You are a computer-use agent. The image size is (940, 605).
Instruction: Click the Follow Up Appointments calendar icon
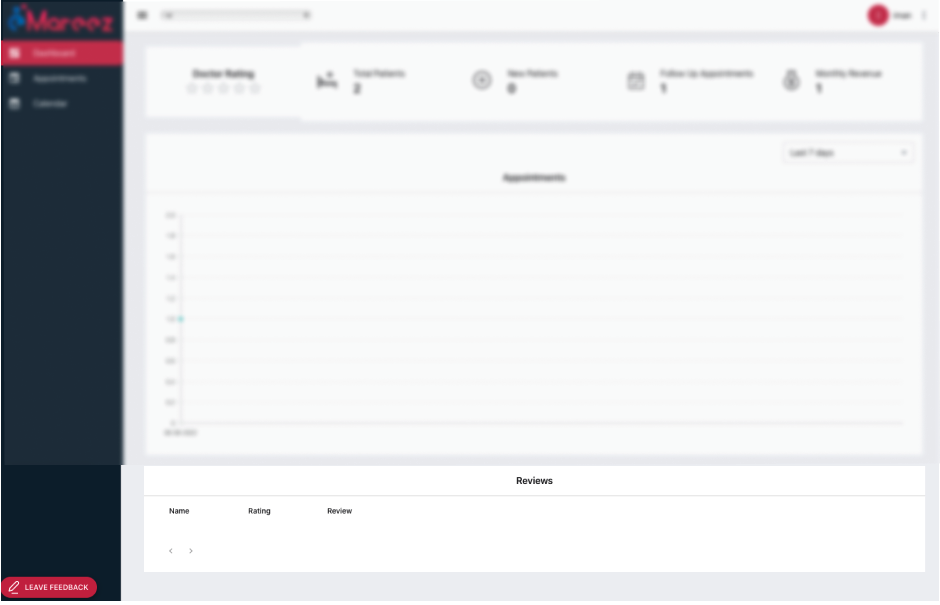pos(635,80)
